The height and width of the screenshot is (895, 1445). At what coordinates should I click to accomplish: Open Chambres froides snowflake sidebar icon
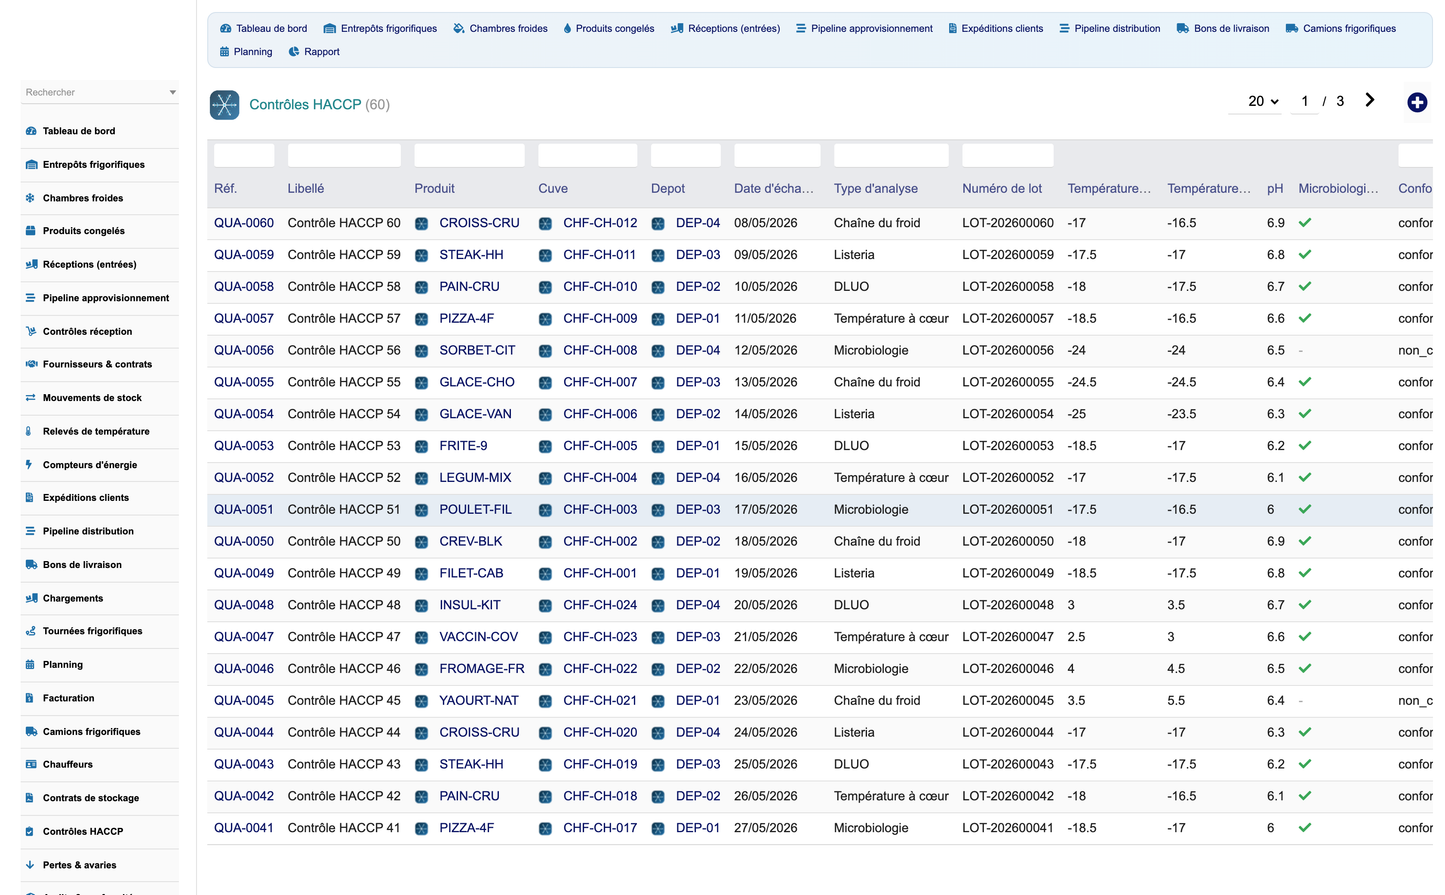pyautogui.click(x=30, y=198)
